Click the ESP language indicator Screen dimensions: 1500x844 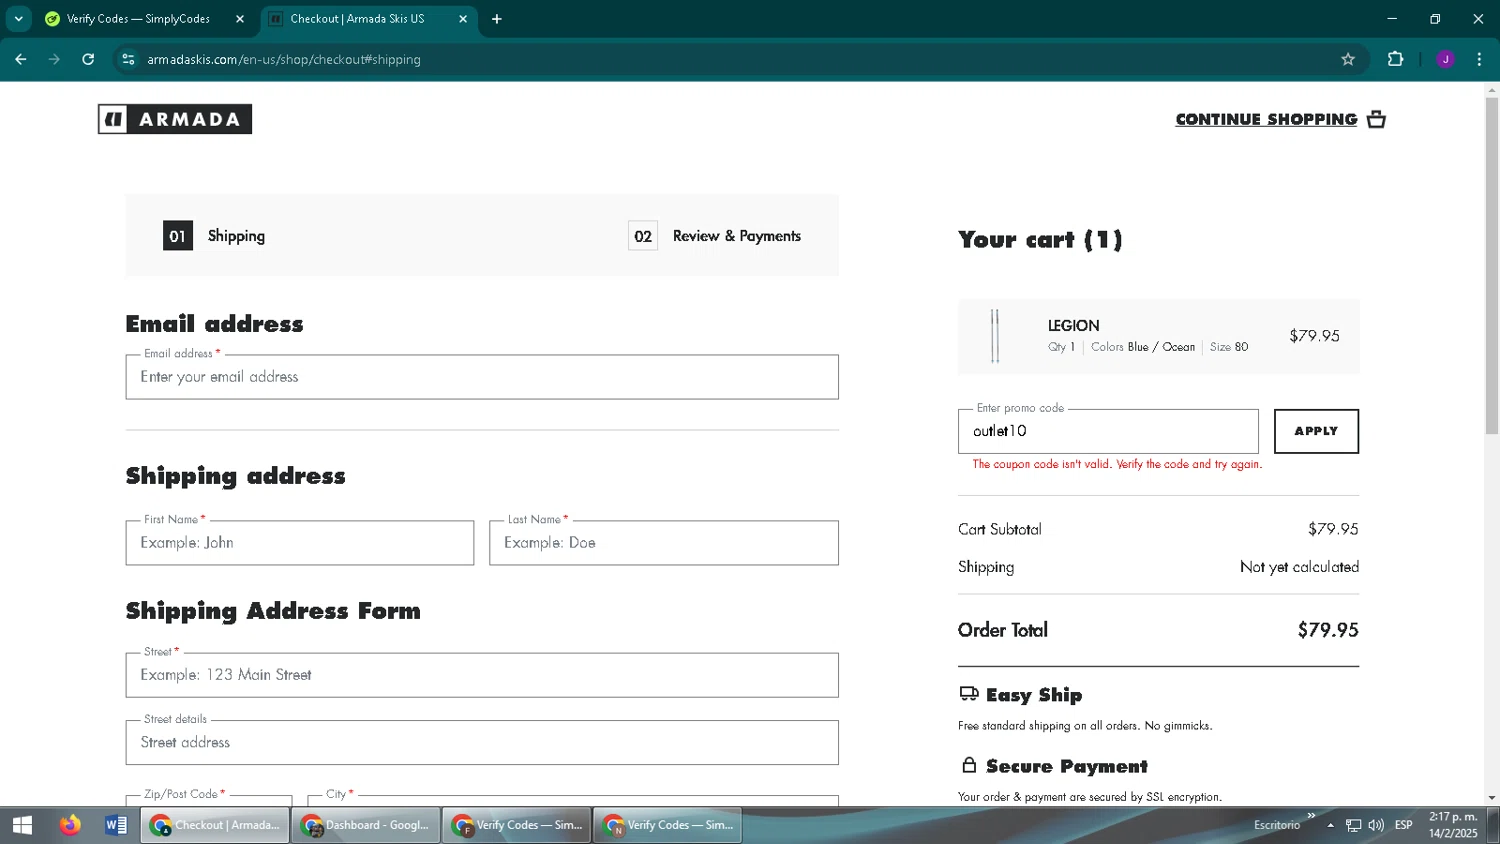click(x=1404, y=825)
